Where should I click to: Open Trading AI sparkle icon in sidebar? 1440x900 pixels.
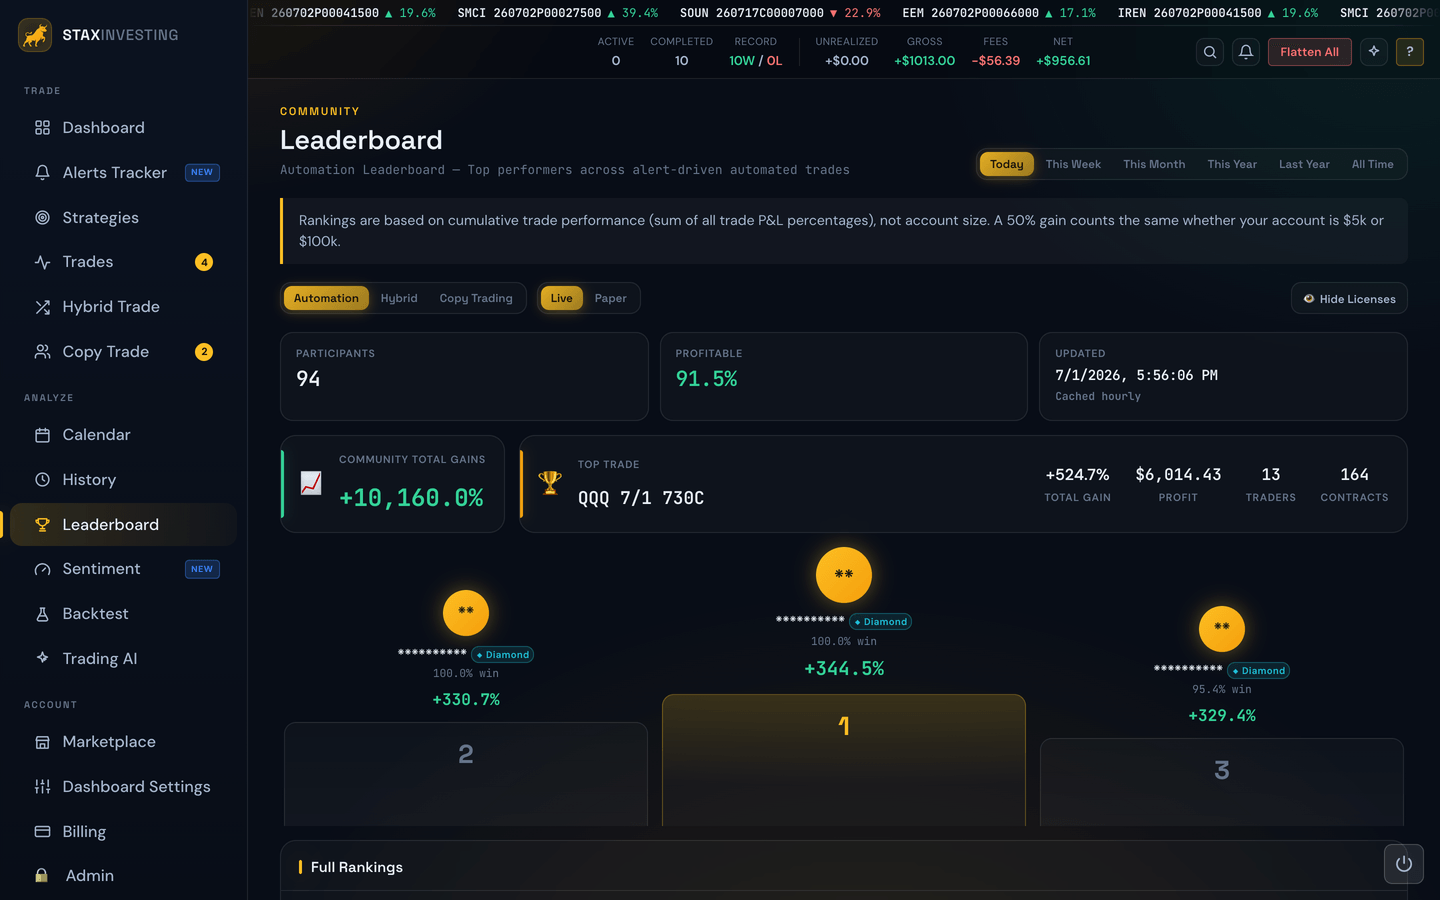[42, 658]
